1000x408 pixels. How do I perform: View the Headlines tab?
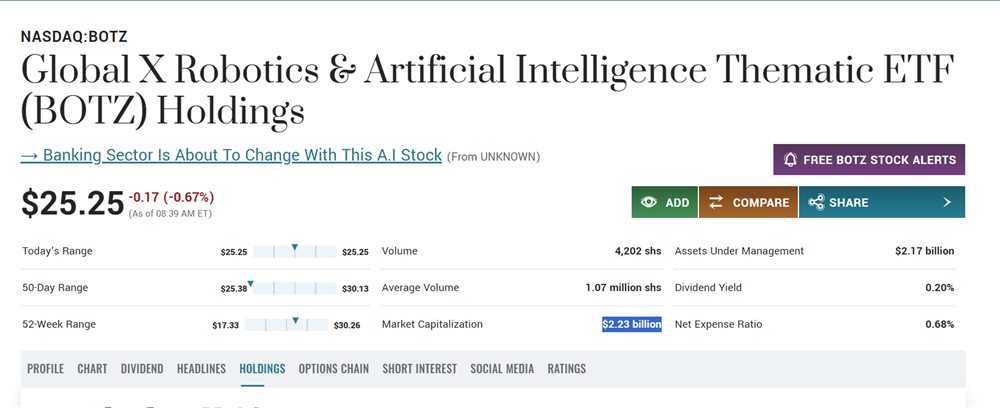point(201,369)
